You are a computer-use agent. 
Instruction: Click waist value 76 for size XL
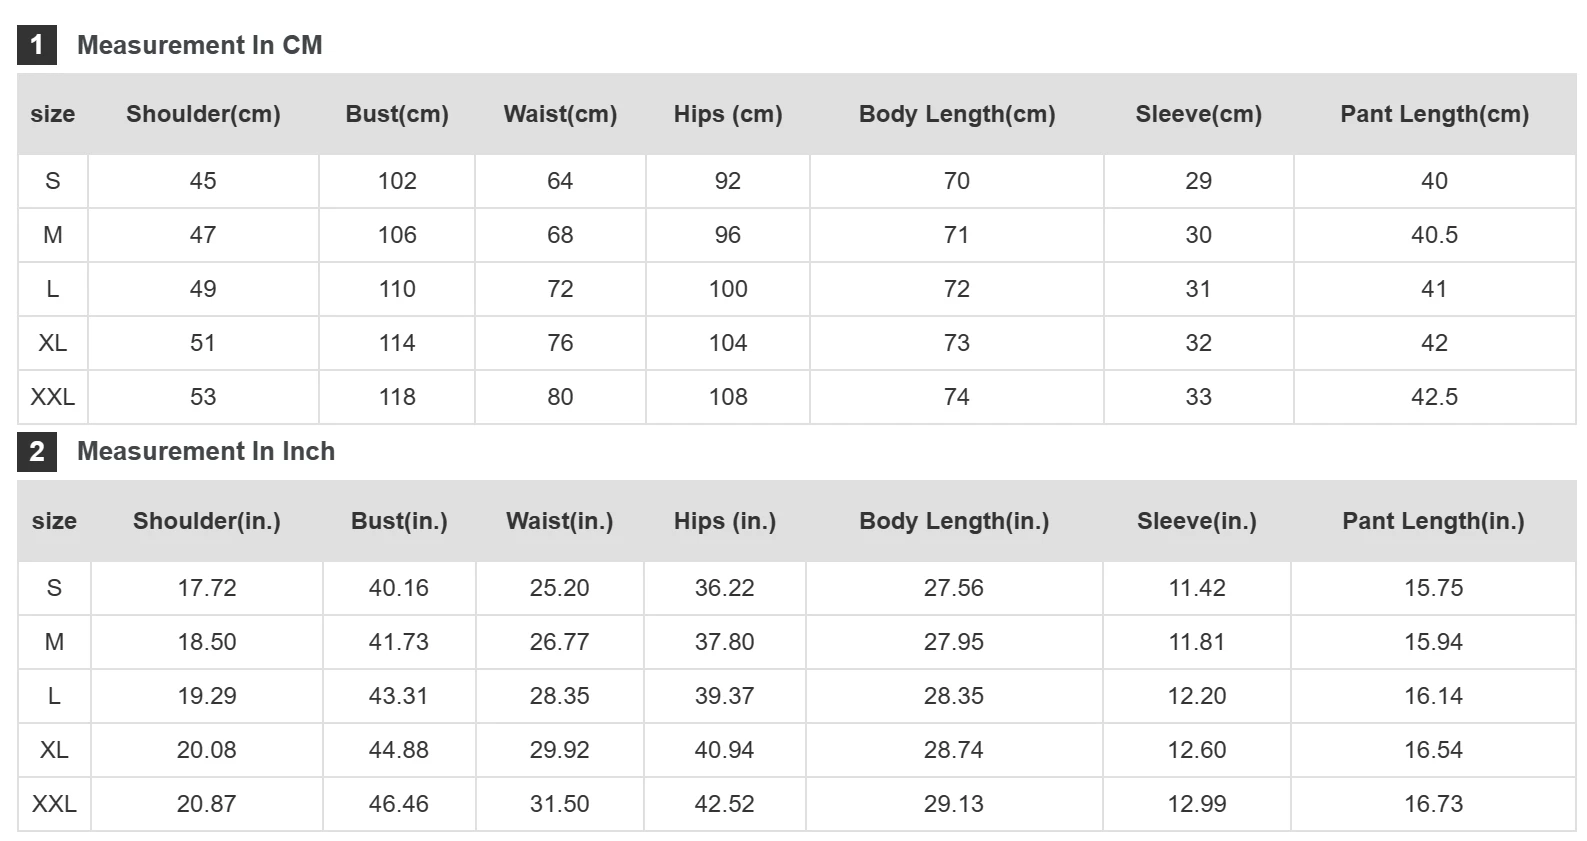560,343
